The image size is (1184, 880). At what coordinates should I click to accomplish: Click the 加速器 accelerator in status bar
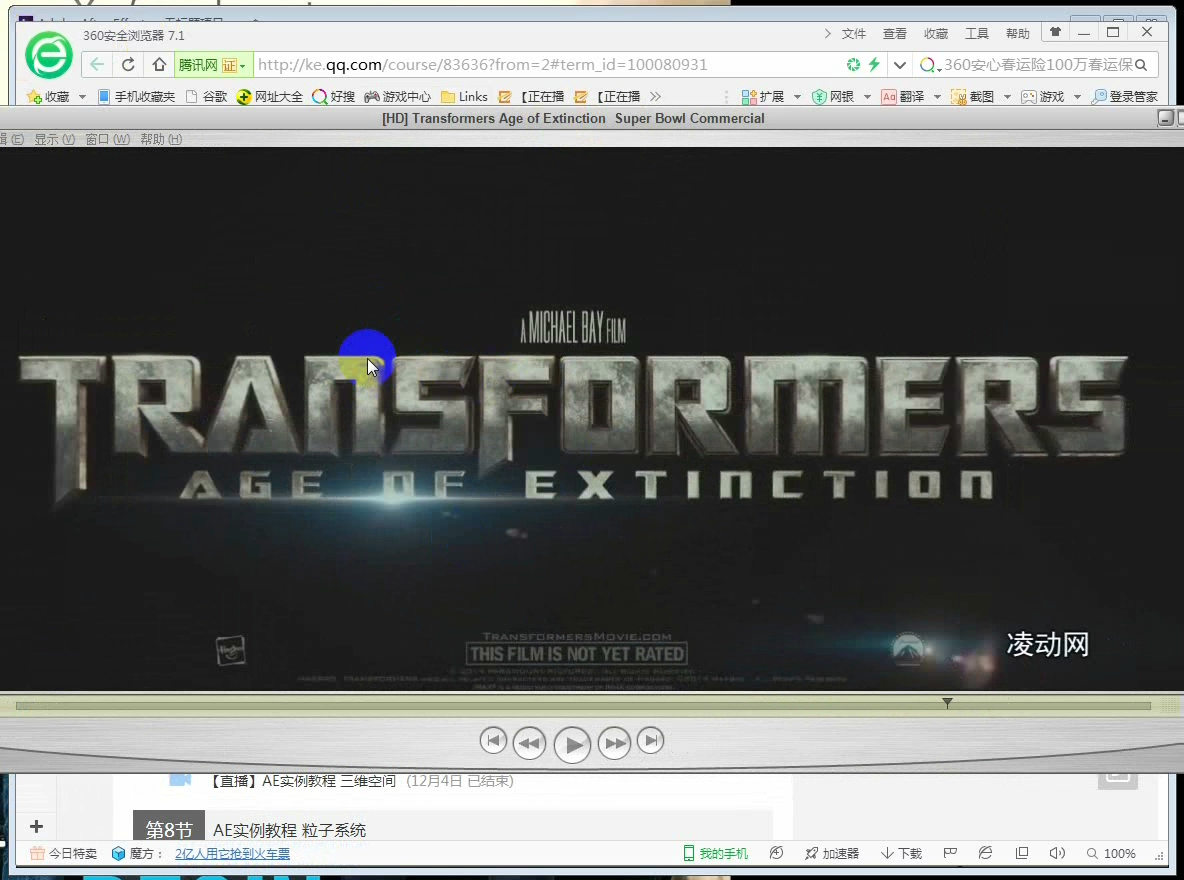point(832,854)
